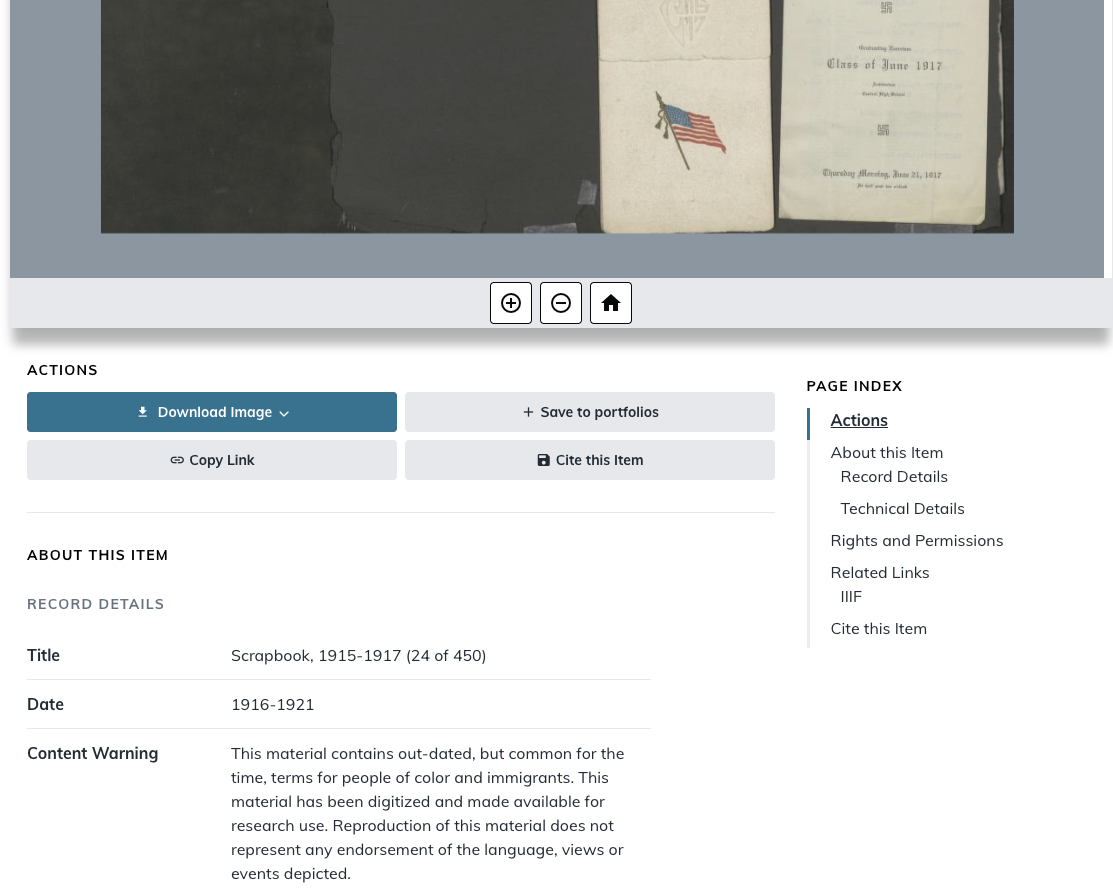Click the chain link icon beside Copy Link
The image size is (1113, 893).
pos(177,460)
